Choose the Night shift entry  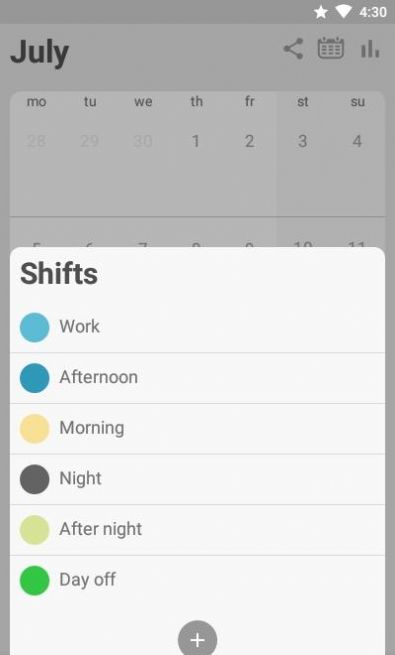[x=198, y=479]
